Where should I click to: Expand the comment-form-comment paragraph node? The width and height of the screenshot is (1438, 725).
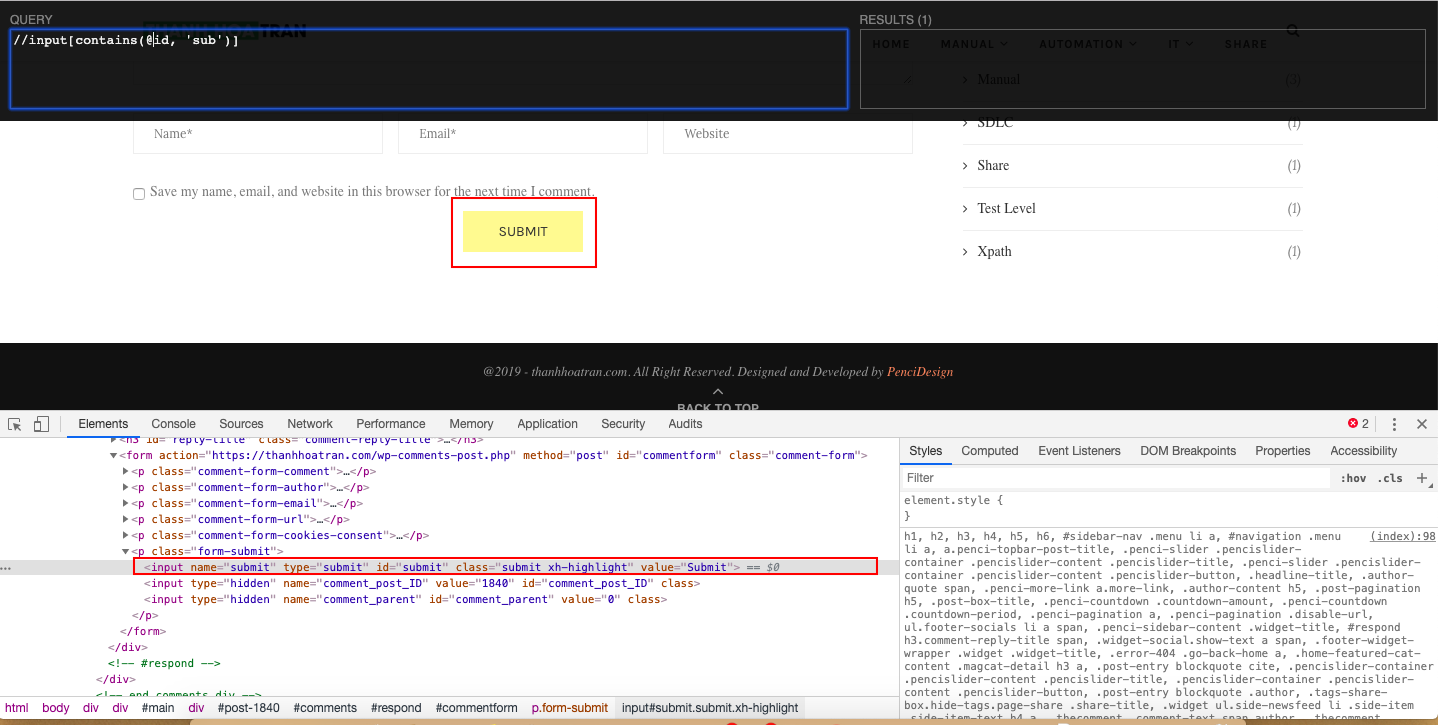[x=126, y=471]
